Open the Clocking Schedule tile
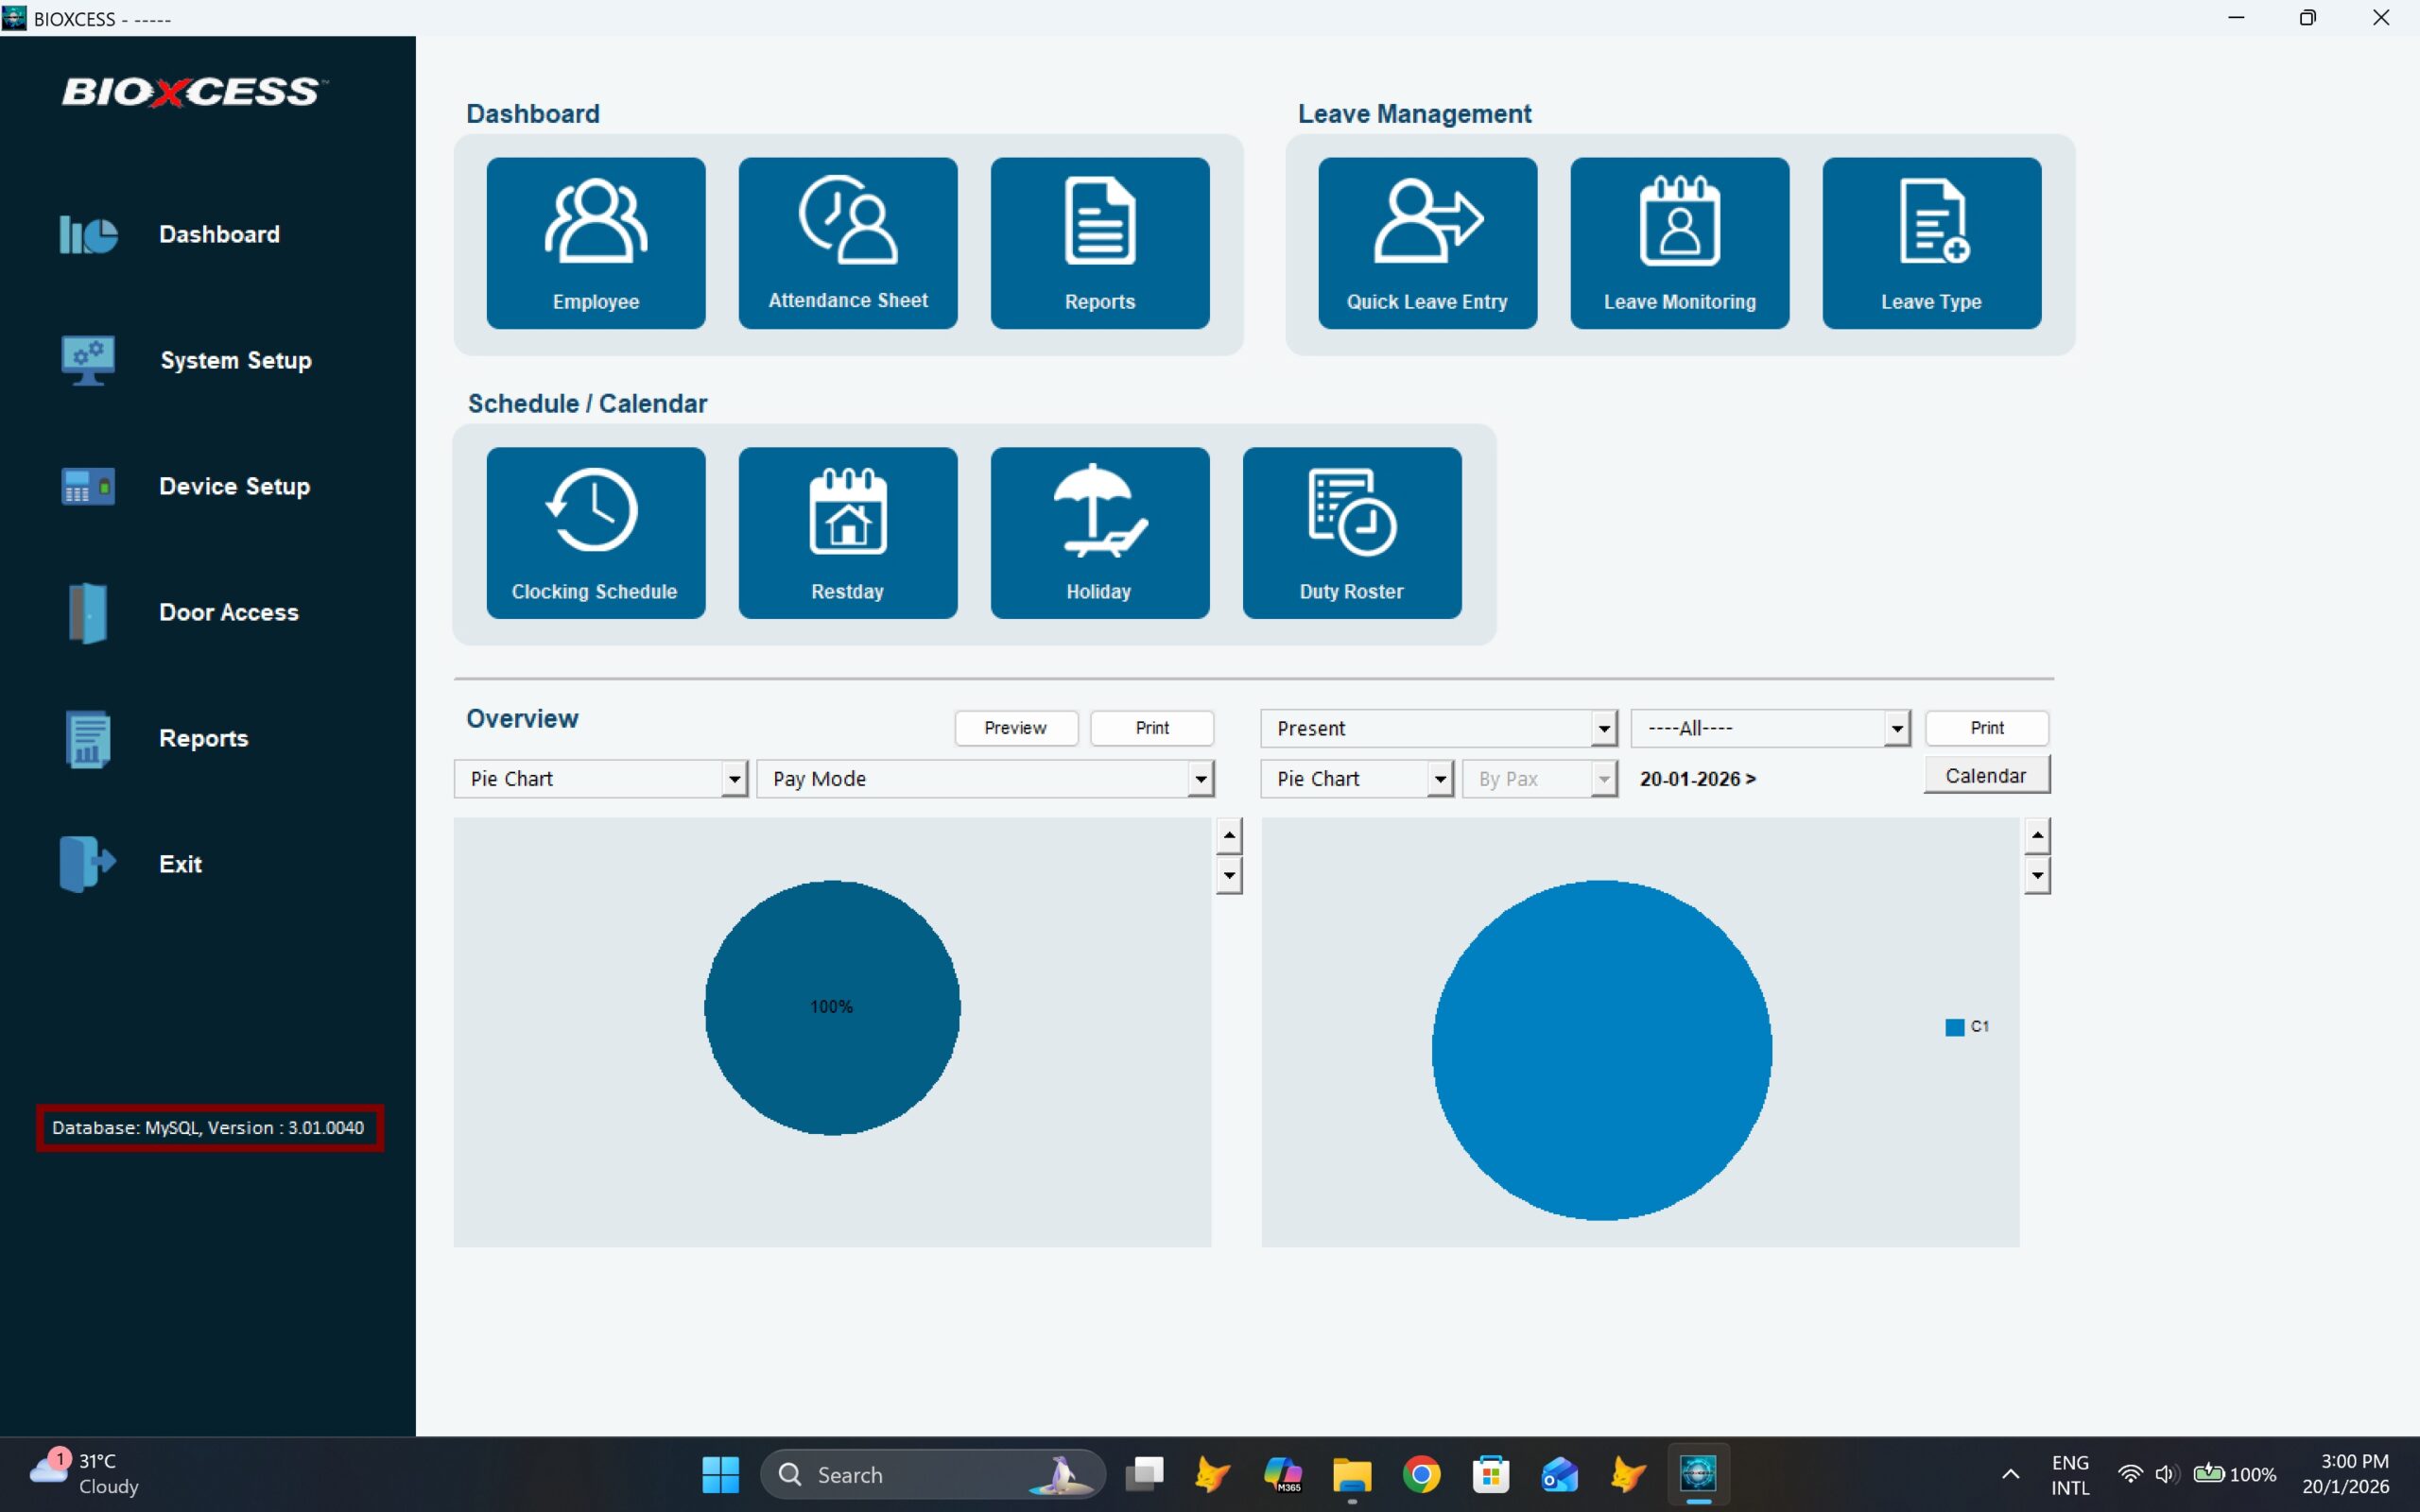Viewport: 2420px width, 1512px height. pyautogui.click(x=596, y=532)
